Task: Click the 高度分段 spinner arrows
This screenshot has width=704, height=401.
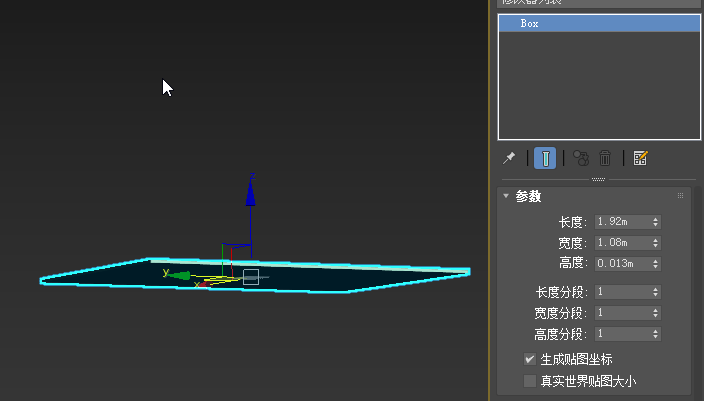Action: [x=656, y=334]
